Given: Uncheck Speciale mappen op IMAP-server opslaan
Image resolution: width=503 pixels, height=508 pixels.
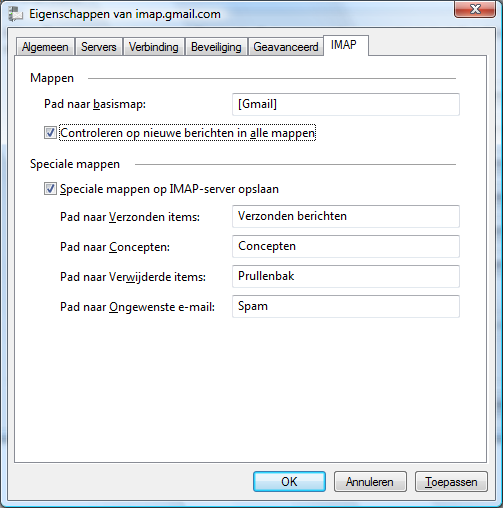Looking at the screenshot, I should click(50, 189).
